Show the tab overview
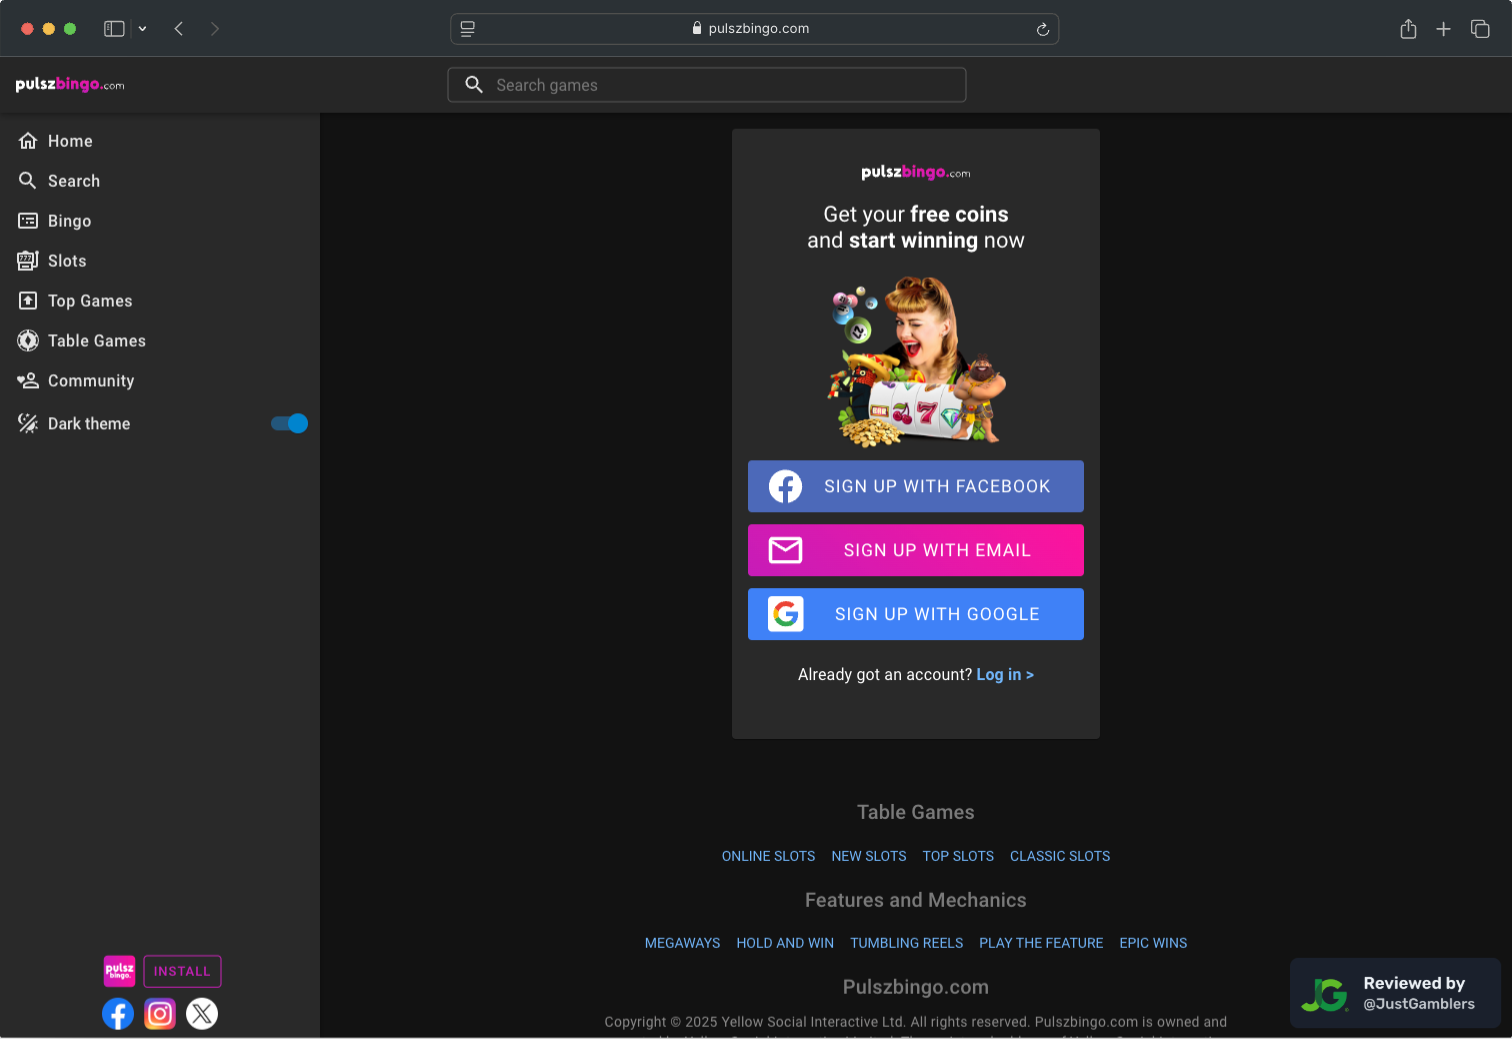This screenshot has height=1039, width=1512. [x=1480, y=29]
